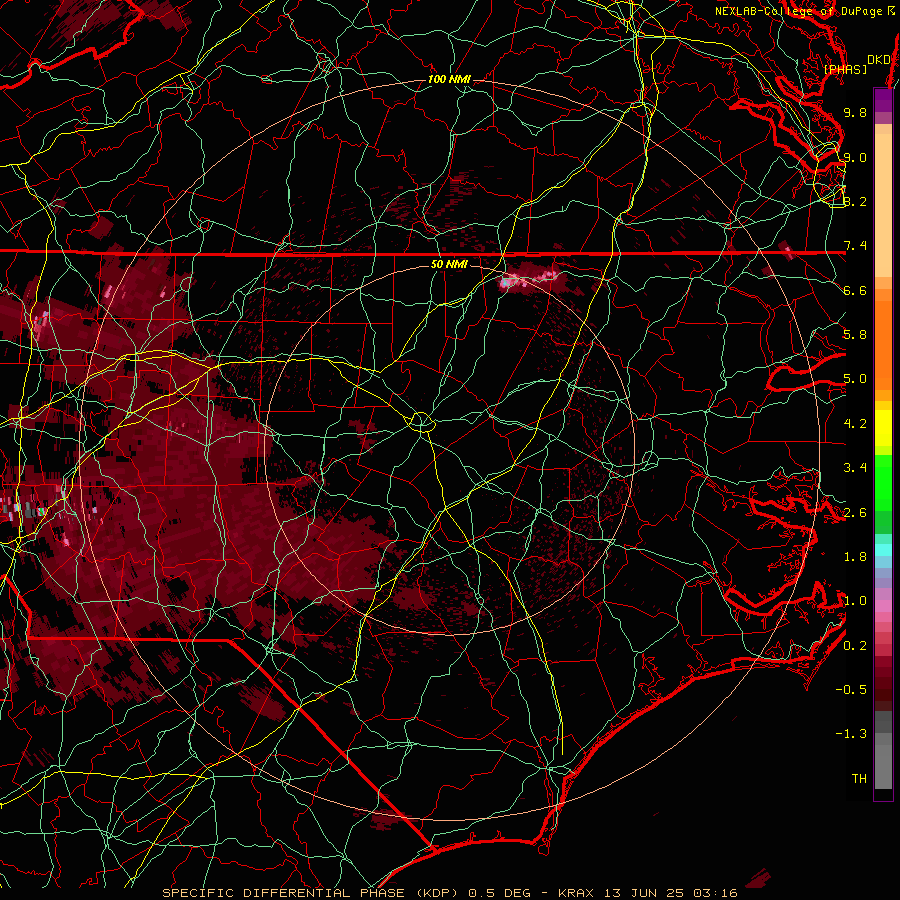900x900 pixels.
Task: Click the -0.5 scale label
Action: tap(852, 690)
